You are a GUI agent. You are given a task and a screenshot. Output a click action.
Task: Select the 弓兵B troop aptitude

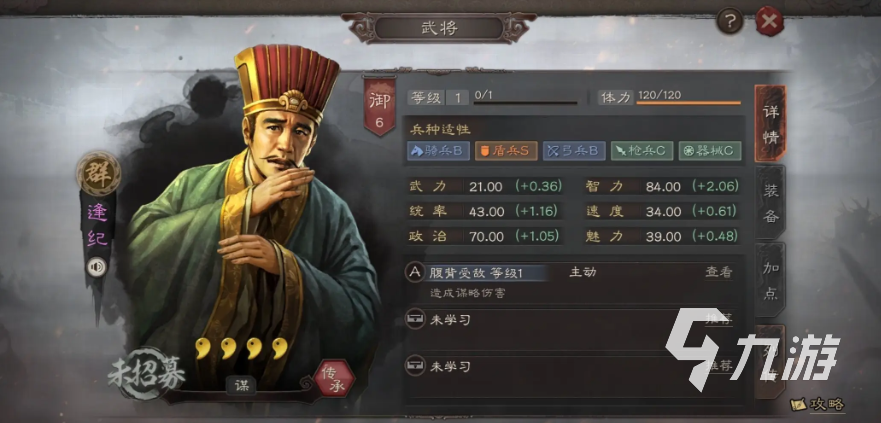point(574,151)
